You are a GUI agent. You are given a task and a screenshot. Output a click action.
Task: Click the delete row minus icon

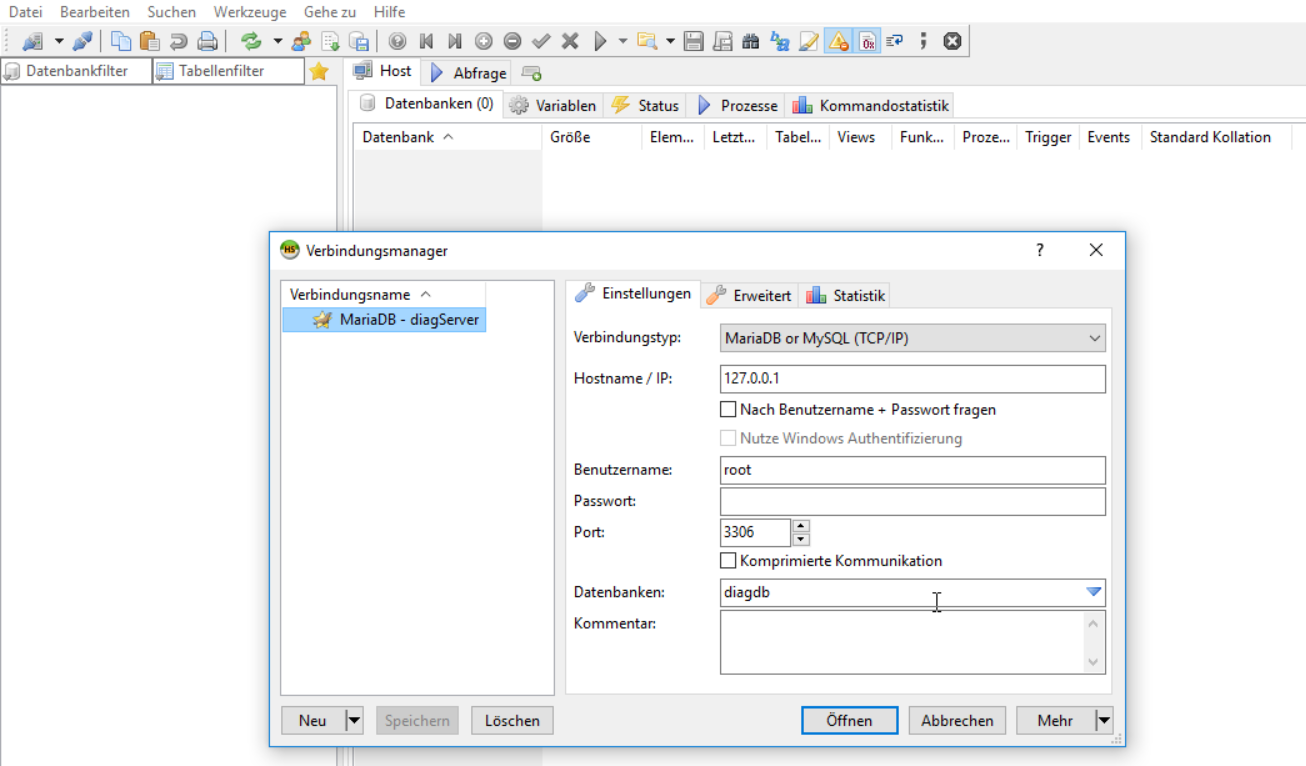point(512,41)
